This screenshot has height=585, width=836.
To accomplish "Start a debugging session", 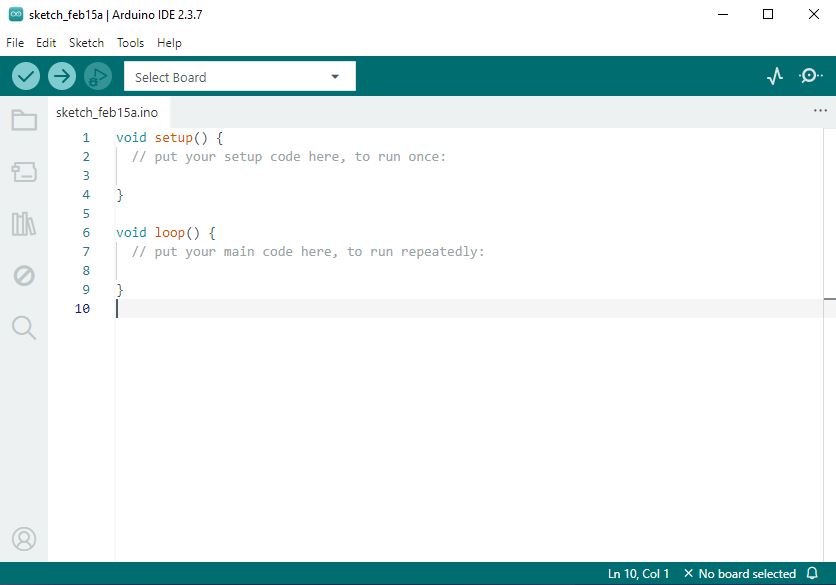I will pyautogui.click(x=97, y=75).
